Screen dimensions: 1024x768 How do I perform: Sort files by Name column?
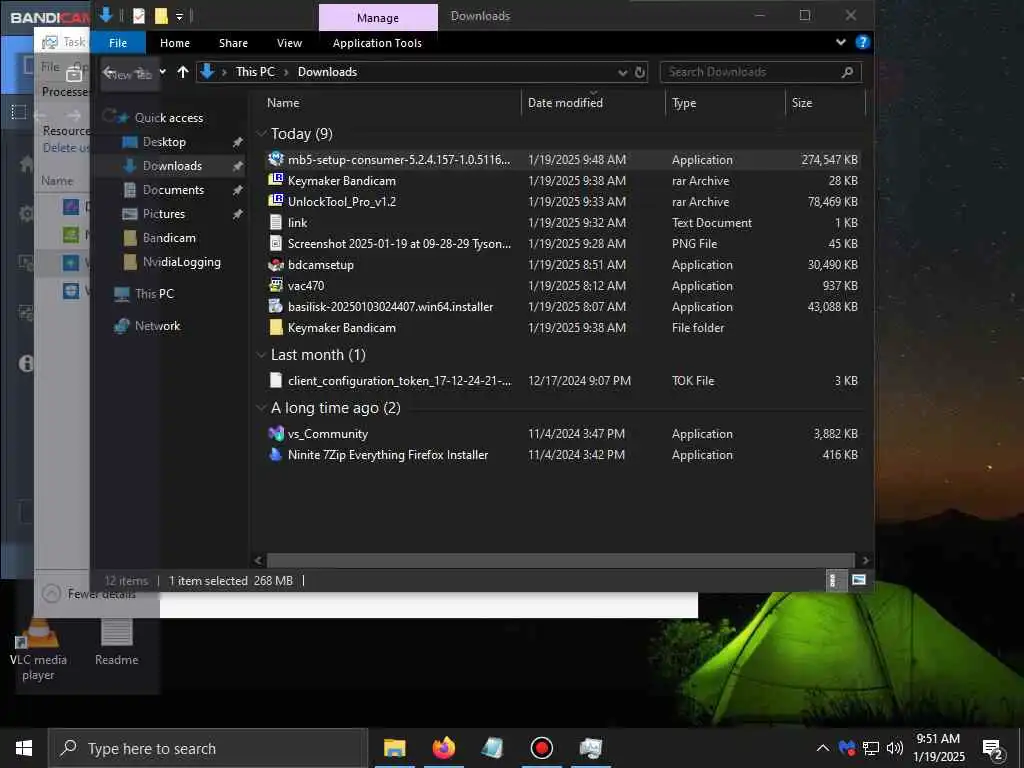coord(283,103)
